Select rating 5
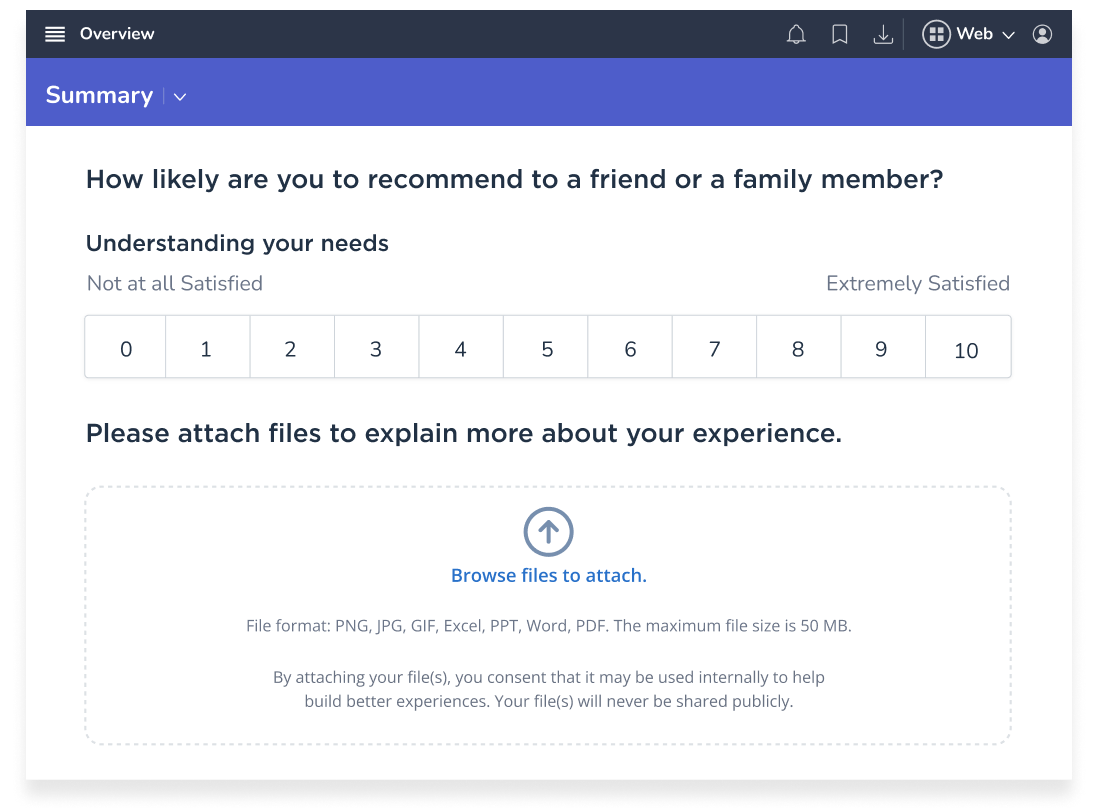Screen dimensions: 1104x808 point(546,347)
